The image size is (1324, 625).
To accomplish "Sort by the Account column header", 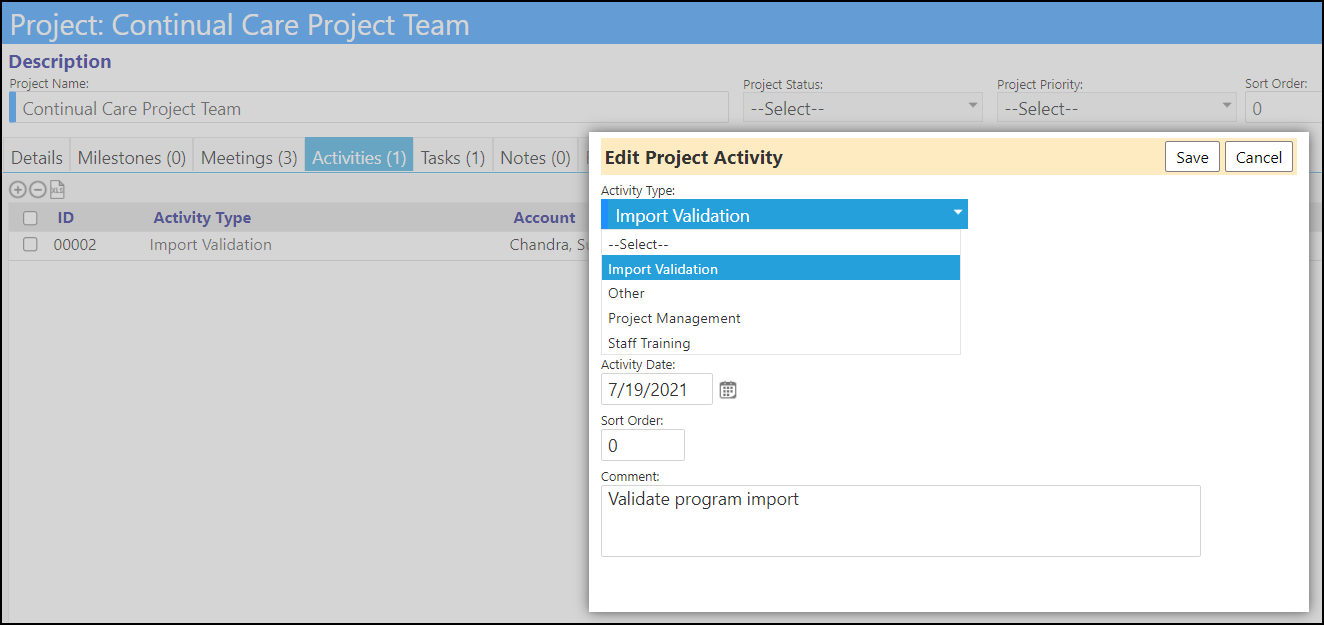I will coord(545,218).
